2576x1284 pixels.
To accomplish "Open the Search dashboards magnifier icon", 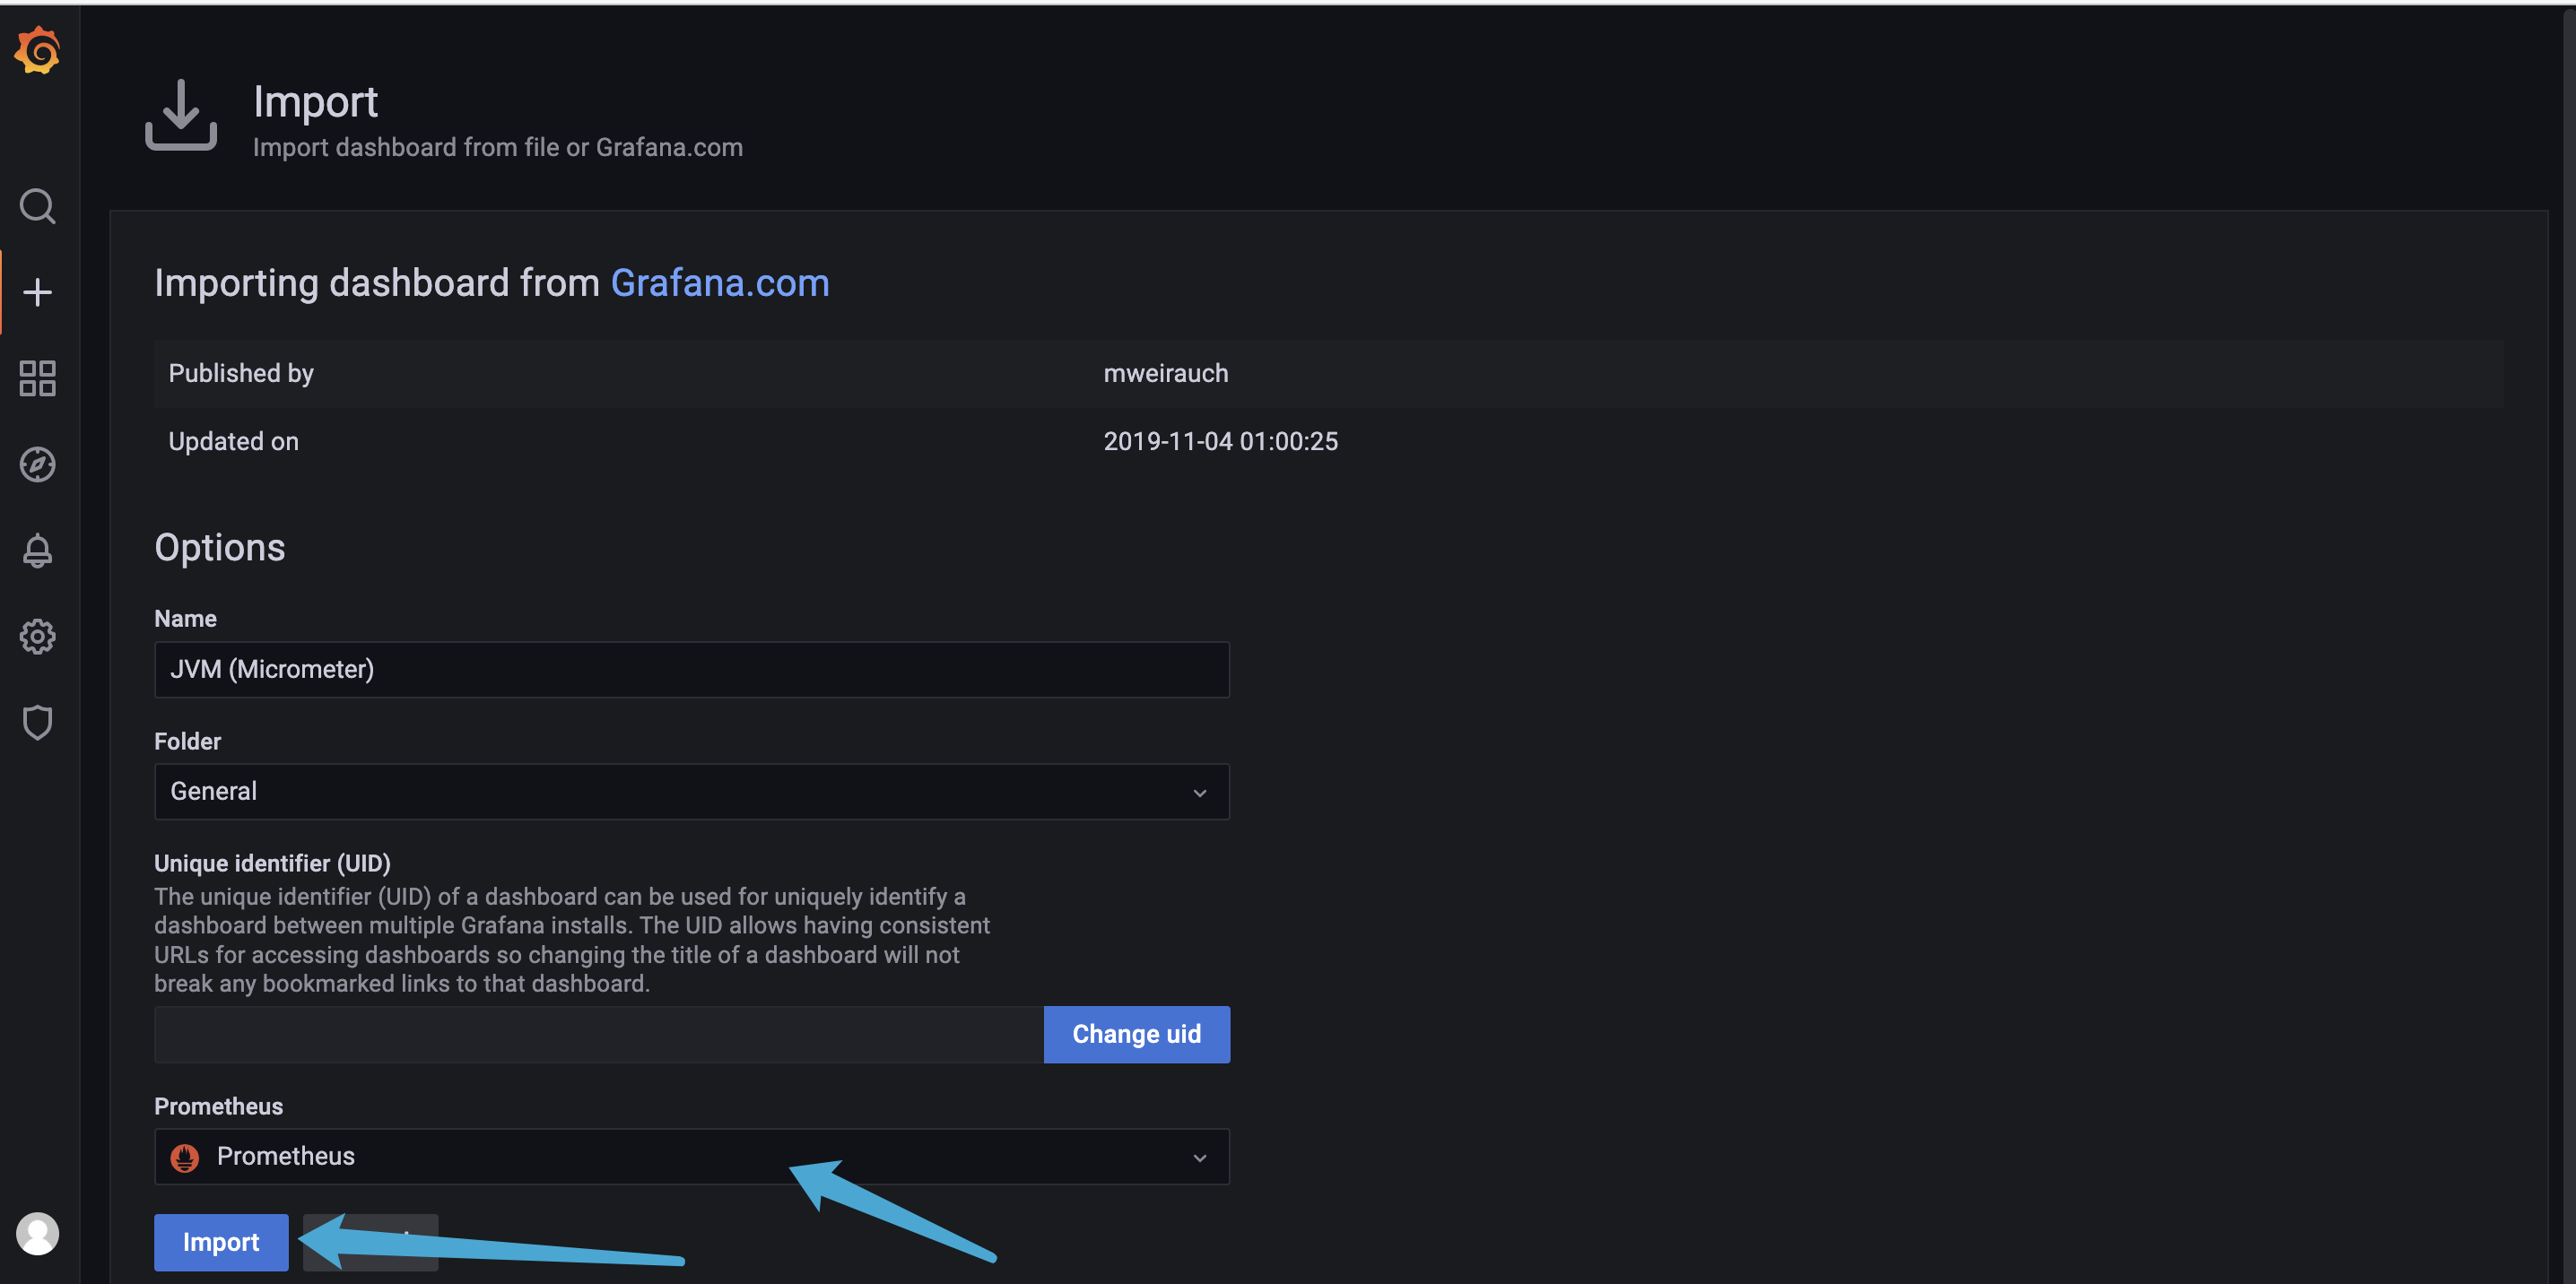I will 38,206.
